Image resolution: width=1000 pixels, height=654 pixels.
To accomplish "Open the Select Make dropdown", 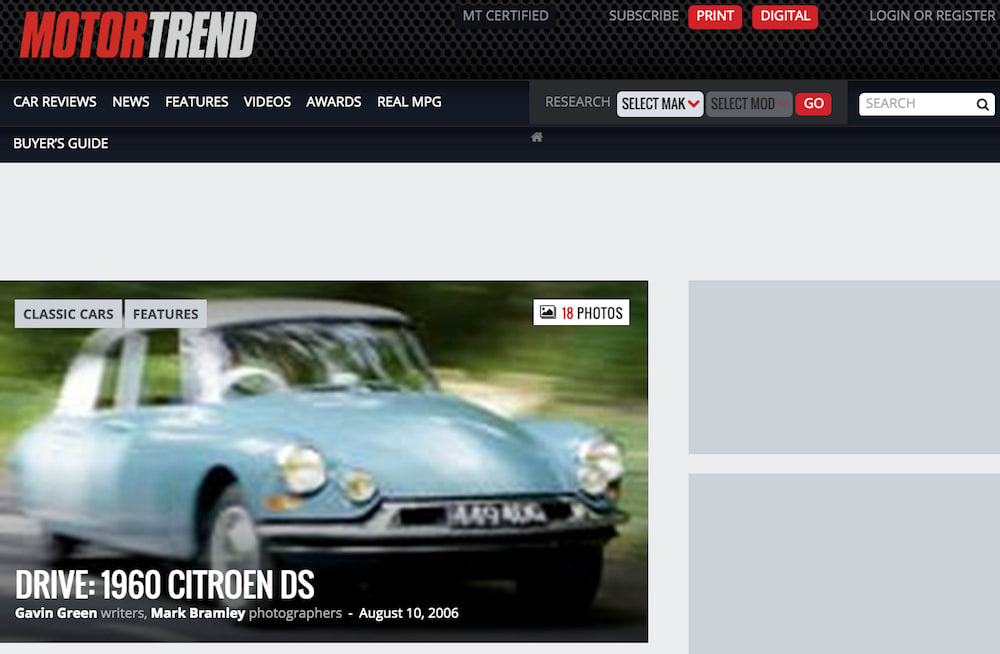I will tap(660, 104).
